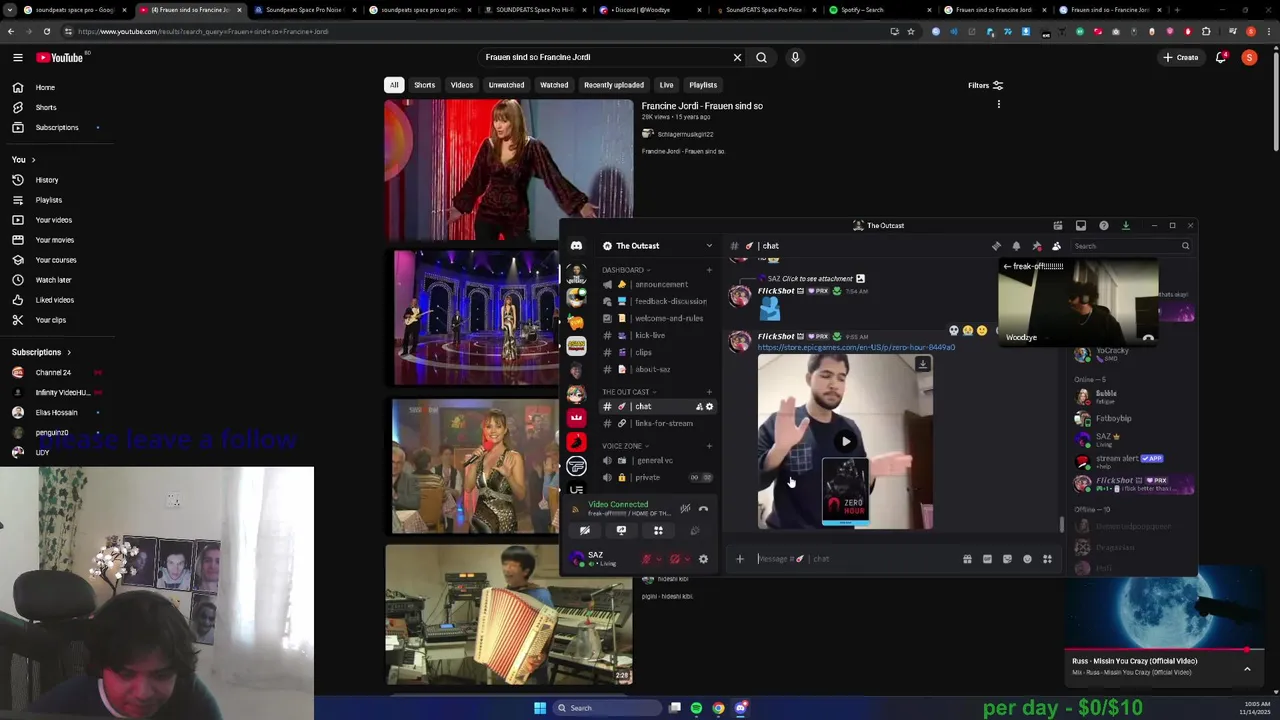Select the Videos filter chip
This screenshot has height=720, width=1280.
click(x=462, y=85)
